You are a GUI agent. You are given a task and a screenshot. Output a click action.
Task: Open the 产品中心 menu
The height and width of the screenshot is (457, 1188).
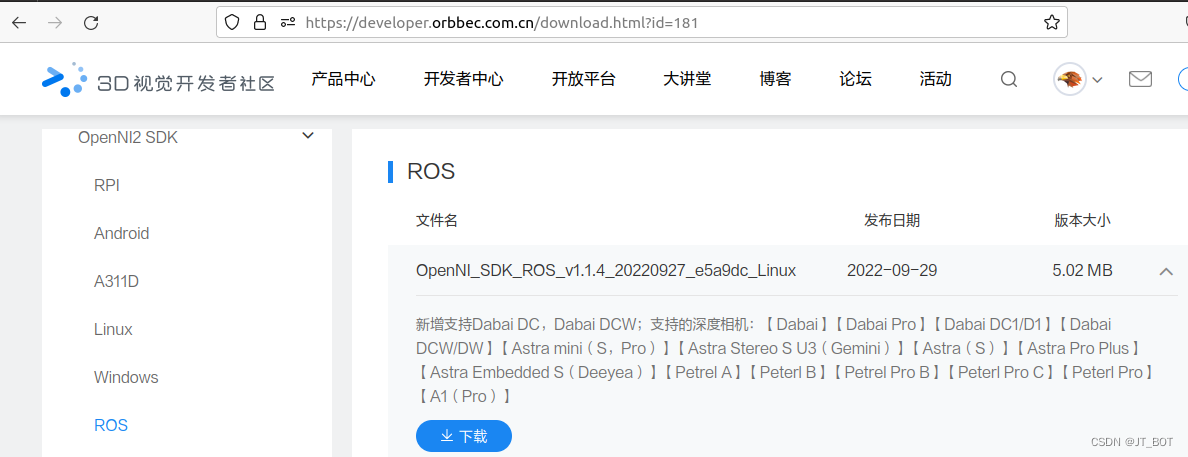pyautogui.click(x=343, y=79)
